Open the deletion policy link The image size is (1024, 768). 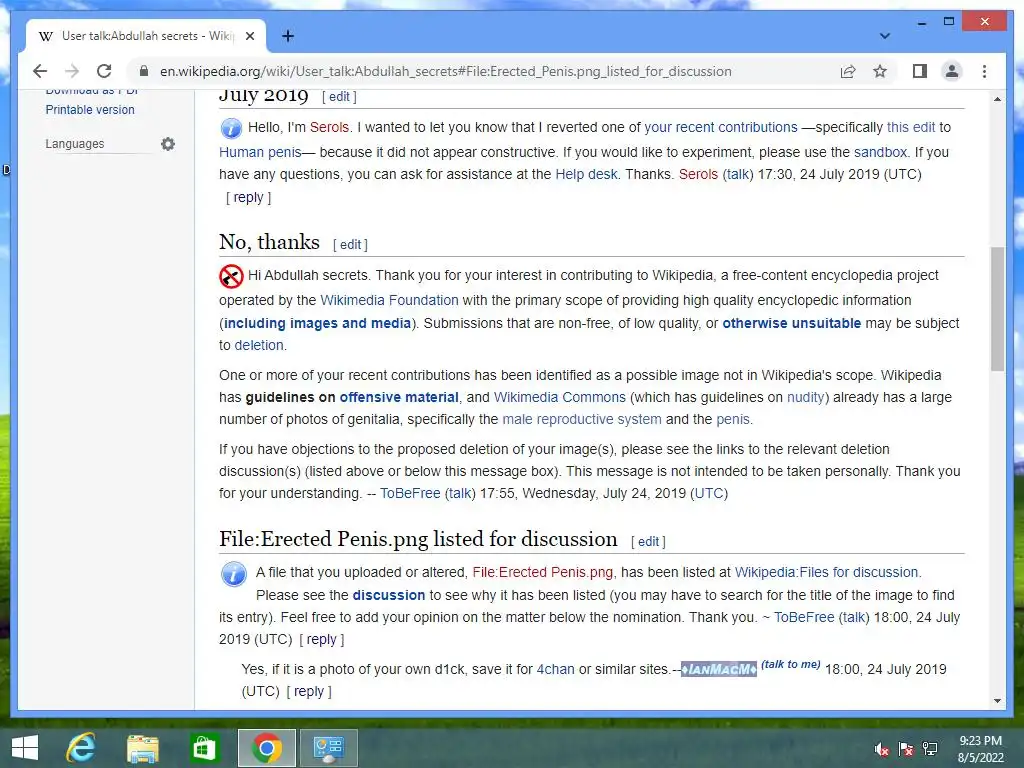click(259, 345)
